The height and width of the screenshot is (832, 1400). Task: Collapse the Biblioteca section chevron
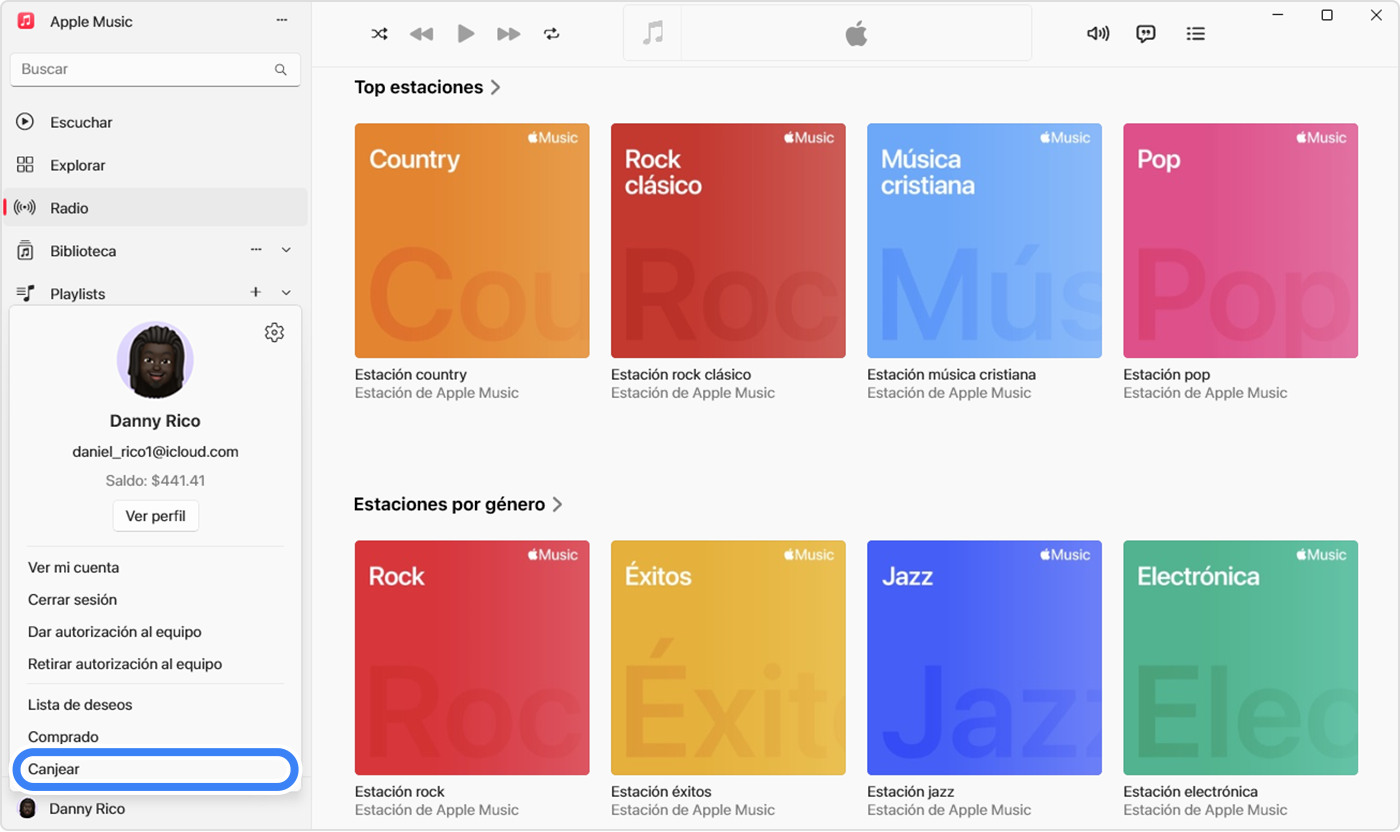coord(286,250)
